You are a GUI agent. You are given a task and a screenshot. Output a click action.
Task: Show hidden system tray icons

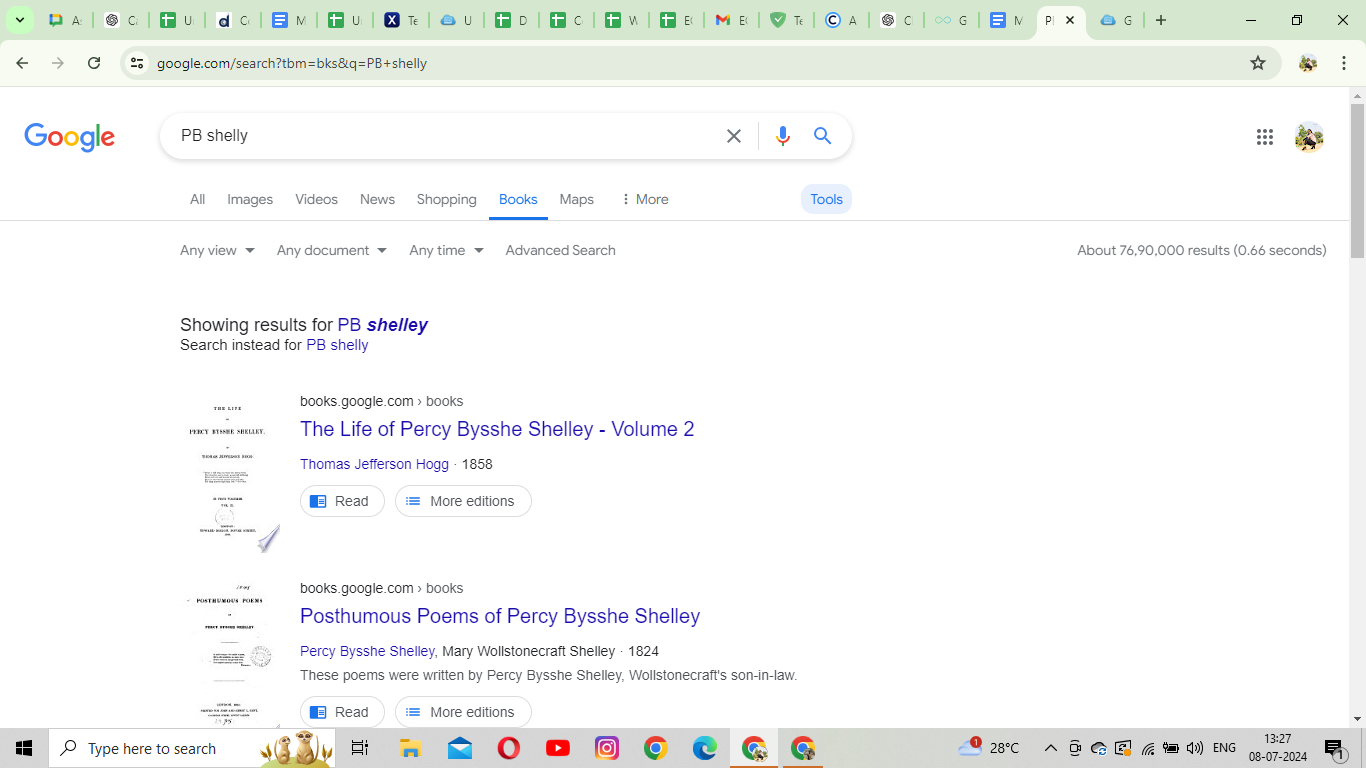[x=1051, y=748]
